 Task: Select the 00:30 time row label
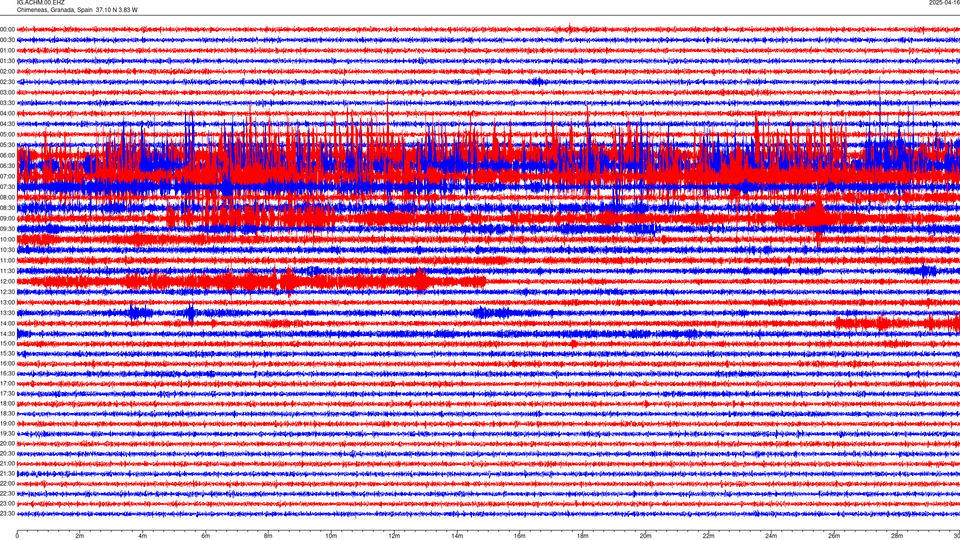pyautogui.click(x=7, y=40)
